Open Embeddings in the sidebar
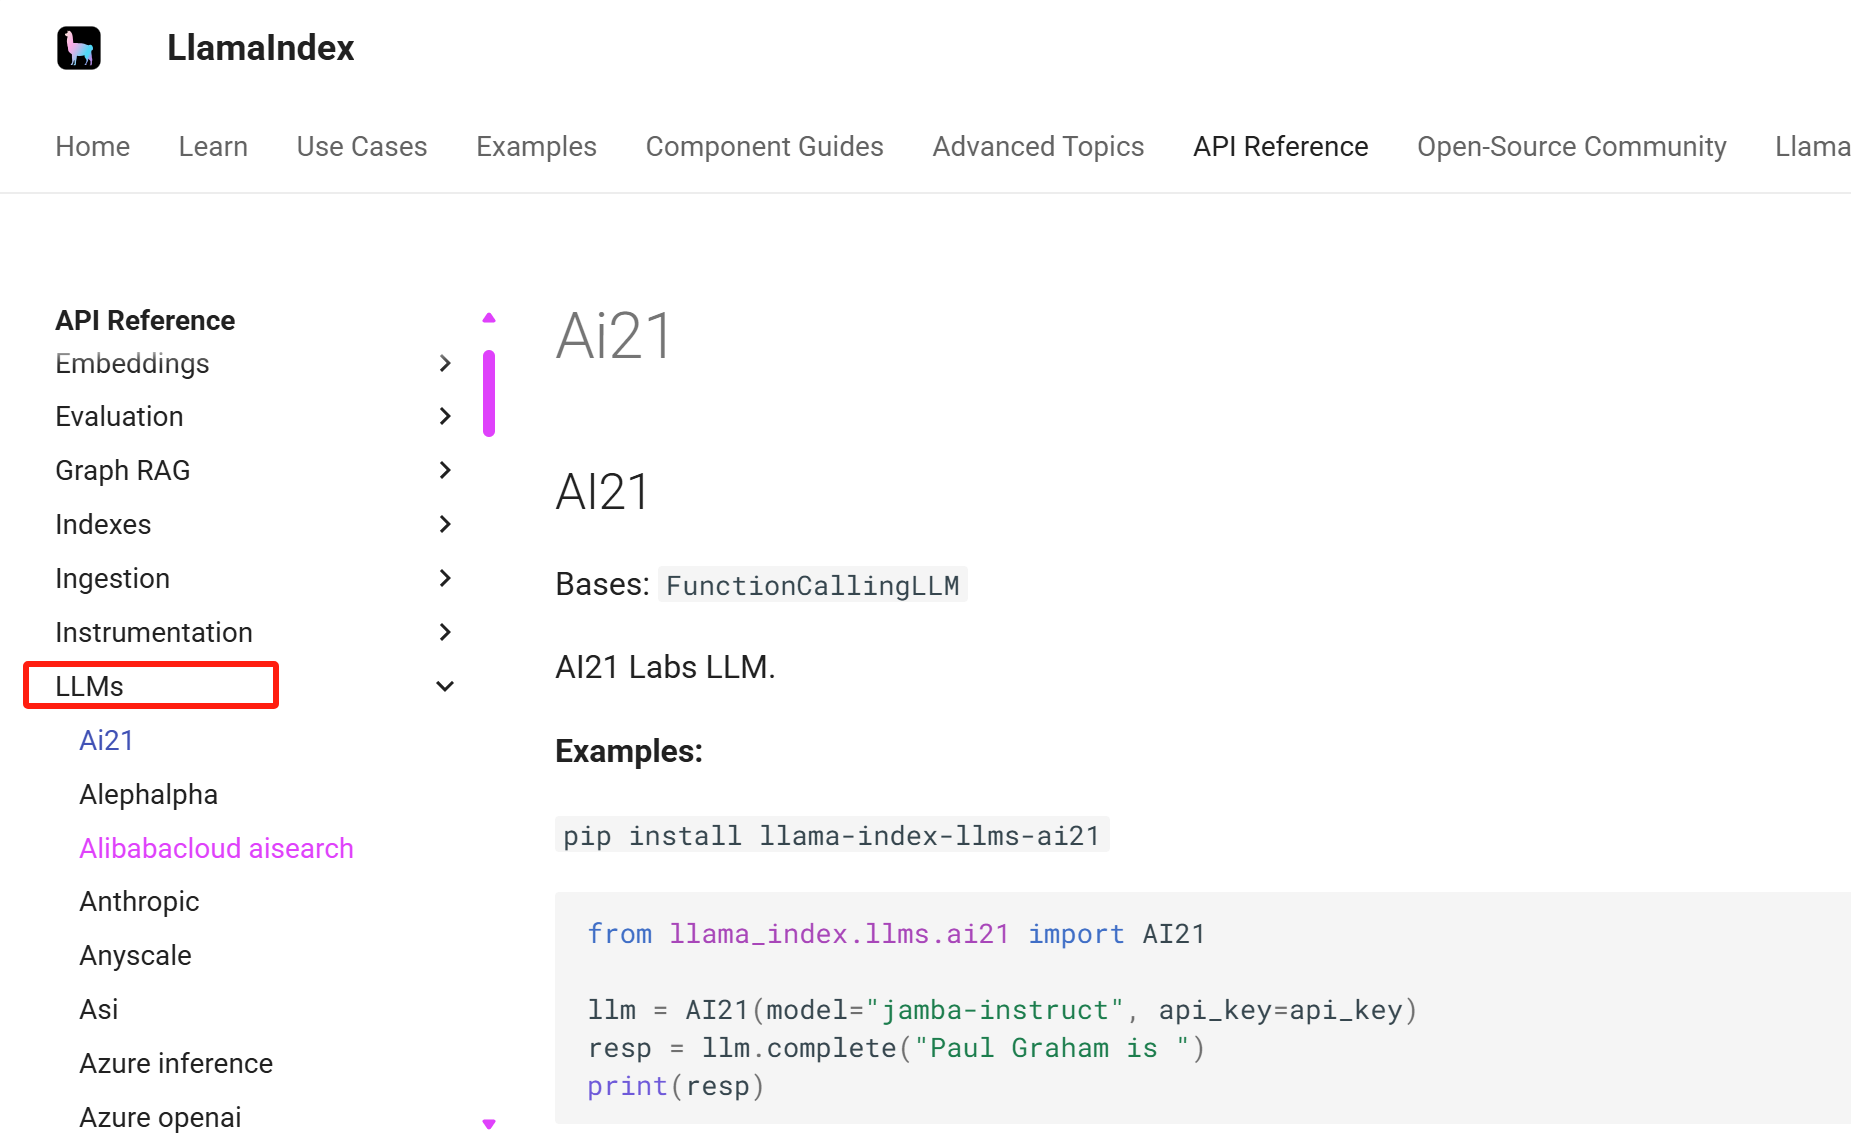 132,363
